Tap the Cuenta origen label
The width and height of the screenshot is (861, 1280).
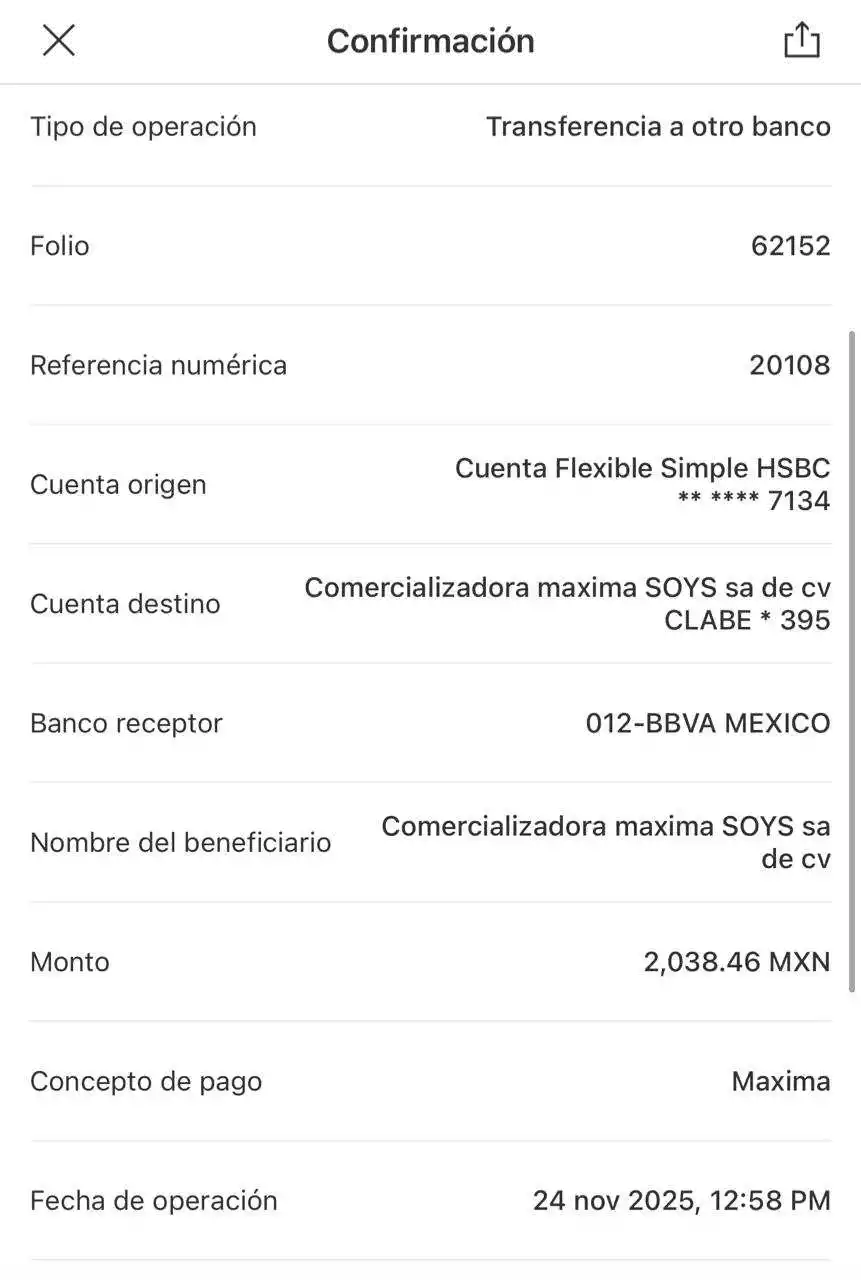click(x=118, y=484)
